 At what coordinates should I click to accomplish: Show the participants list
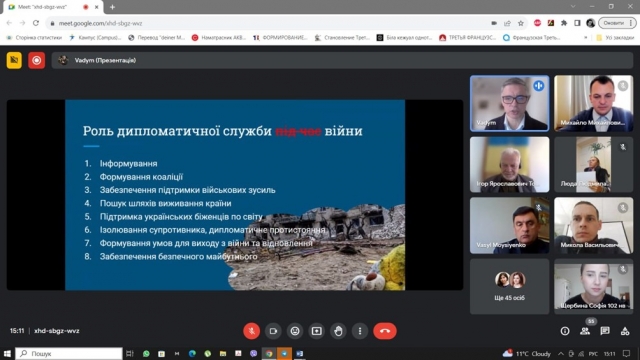click(585, 331)
